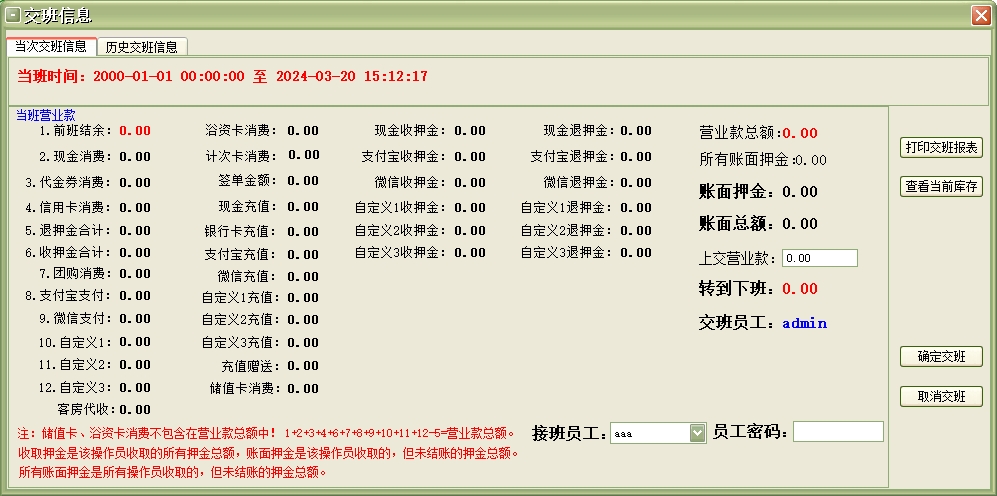This screenshot has width=997, height=496.
Task: Confirm shift handover with 确定交班
Action: pos(941,357)
